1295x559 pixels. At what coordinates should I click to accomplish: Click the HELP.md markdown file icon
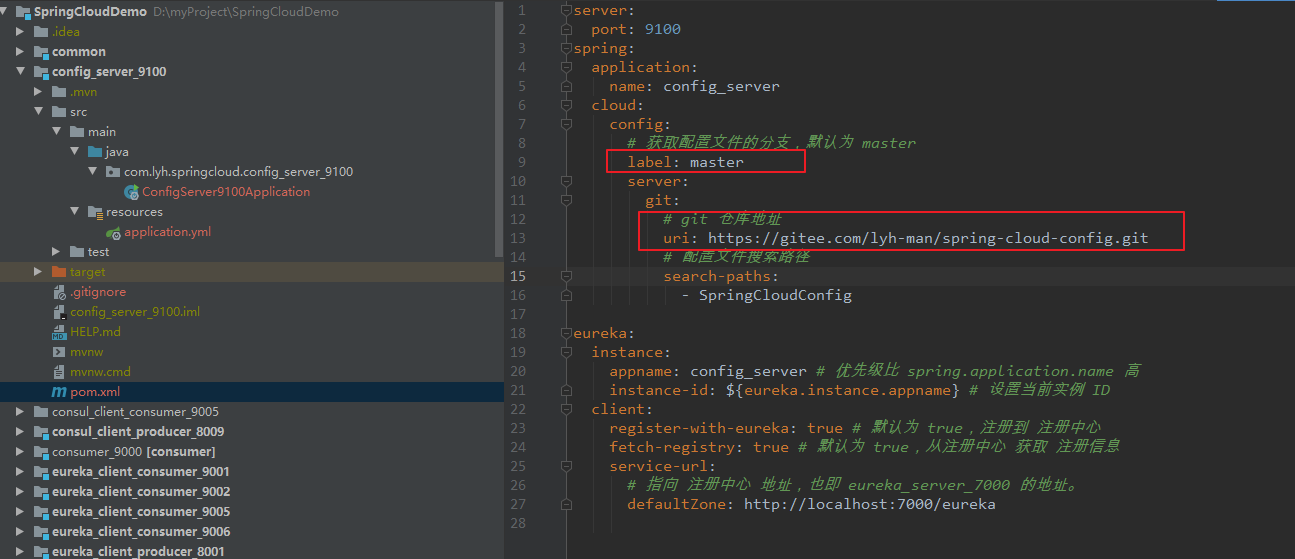click(x=59, y=332)
